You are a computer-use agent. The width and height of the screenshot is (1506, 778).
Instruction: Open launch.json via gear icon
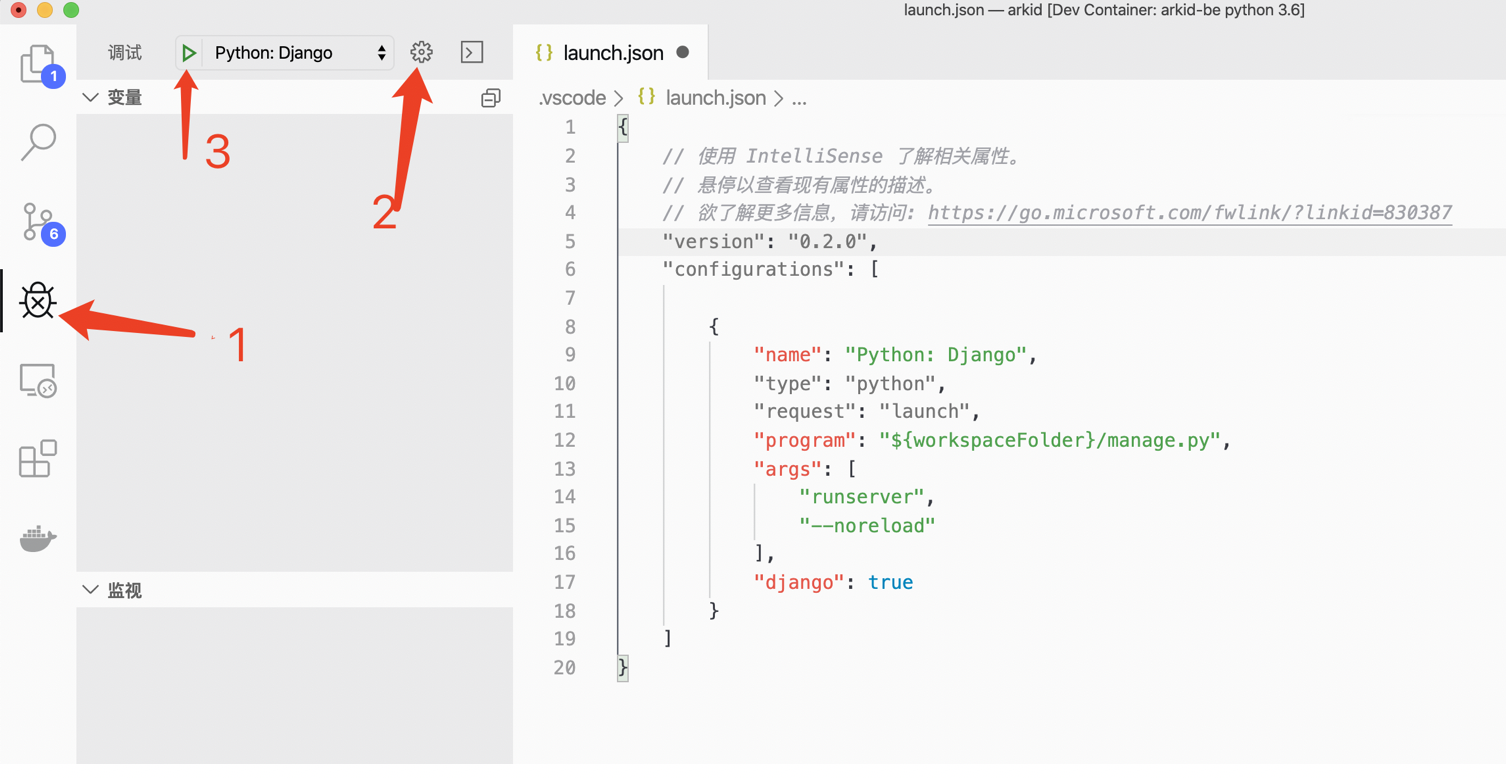pos(421,52)
